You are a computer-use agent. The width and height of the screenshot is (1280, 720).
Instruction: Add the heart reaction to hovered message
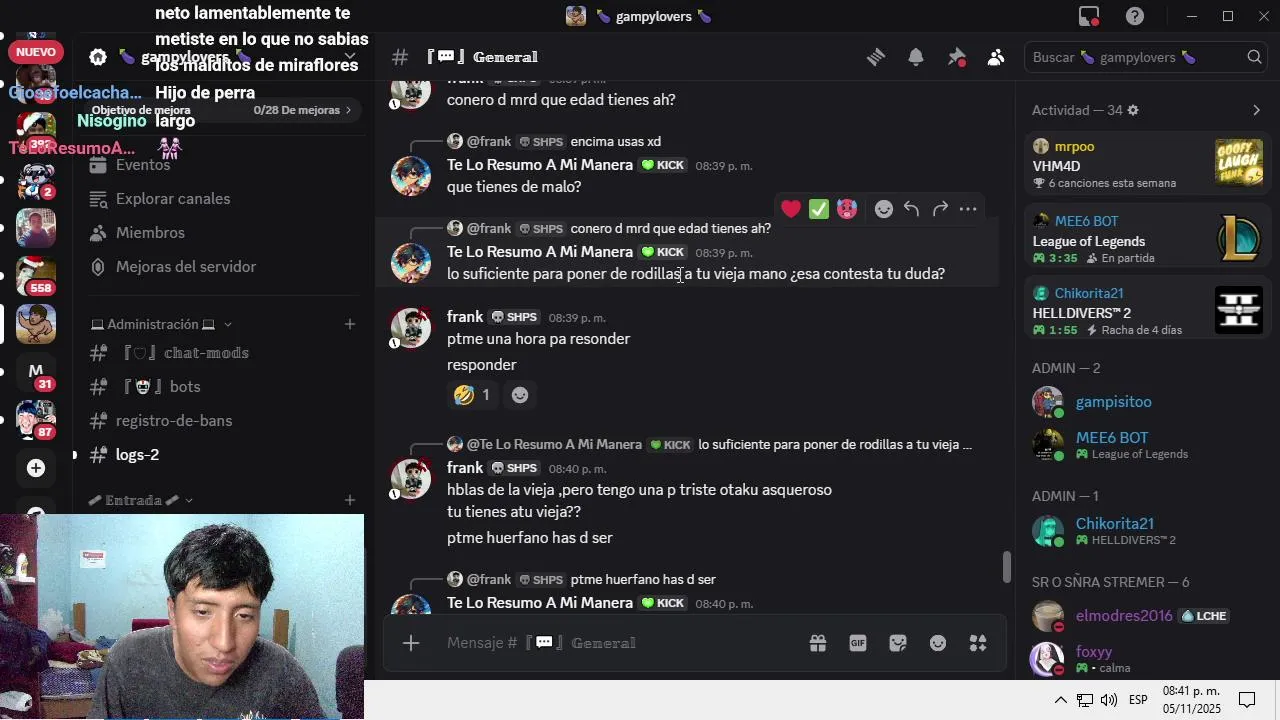[x=791, y=209]
